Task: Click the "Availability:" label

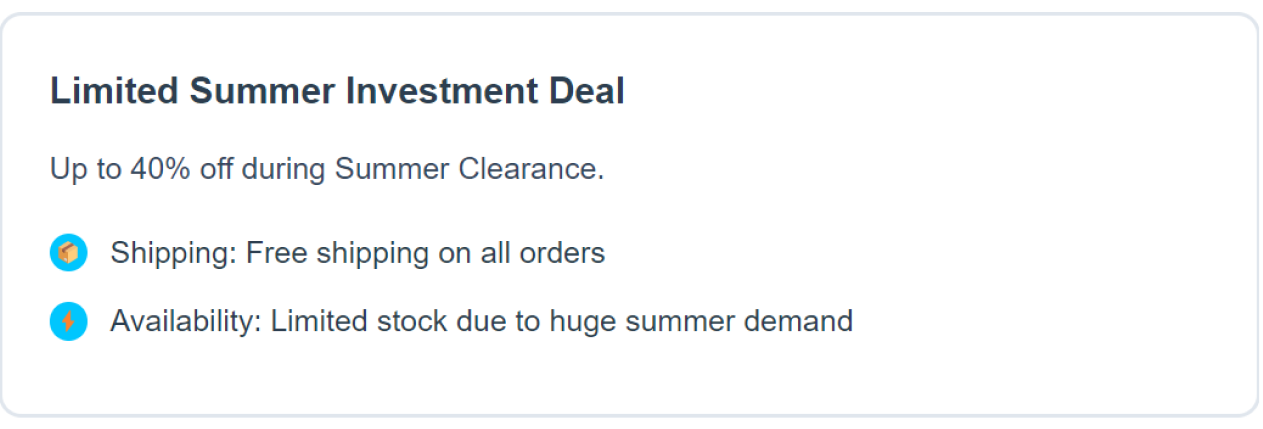Action: pyautogui.click(x=186, y=322)
